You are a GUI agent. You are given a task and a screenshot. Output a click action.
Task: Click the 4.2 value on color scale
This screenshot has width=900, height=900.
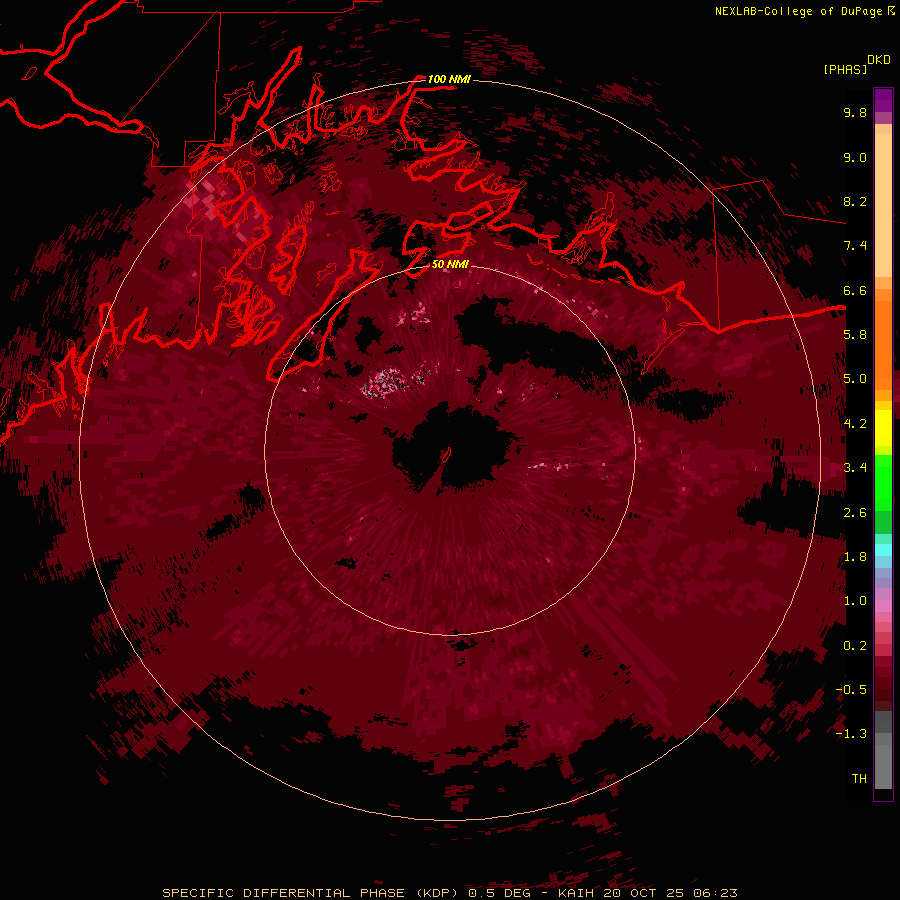tap(855, 424)
